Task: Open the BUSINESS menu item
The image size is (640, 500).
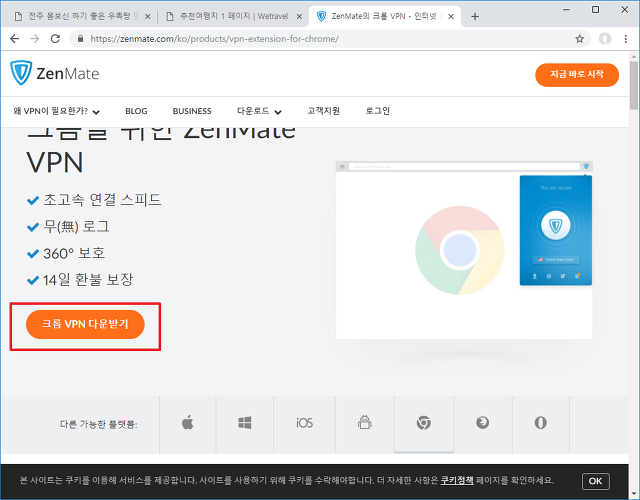Action: pyautogui.click(x=192, y=111)
